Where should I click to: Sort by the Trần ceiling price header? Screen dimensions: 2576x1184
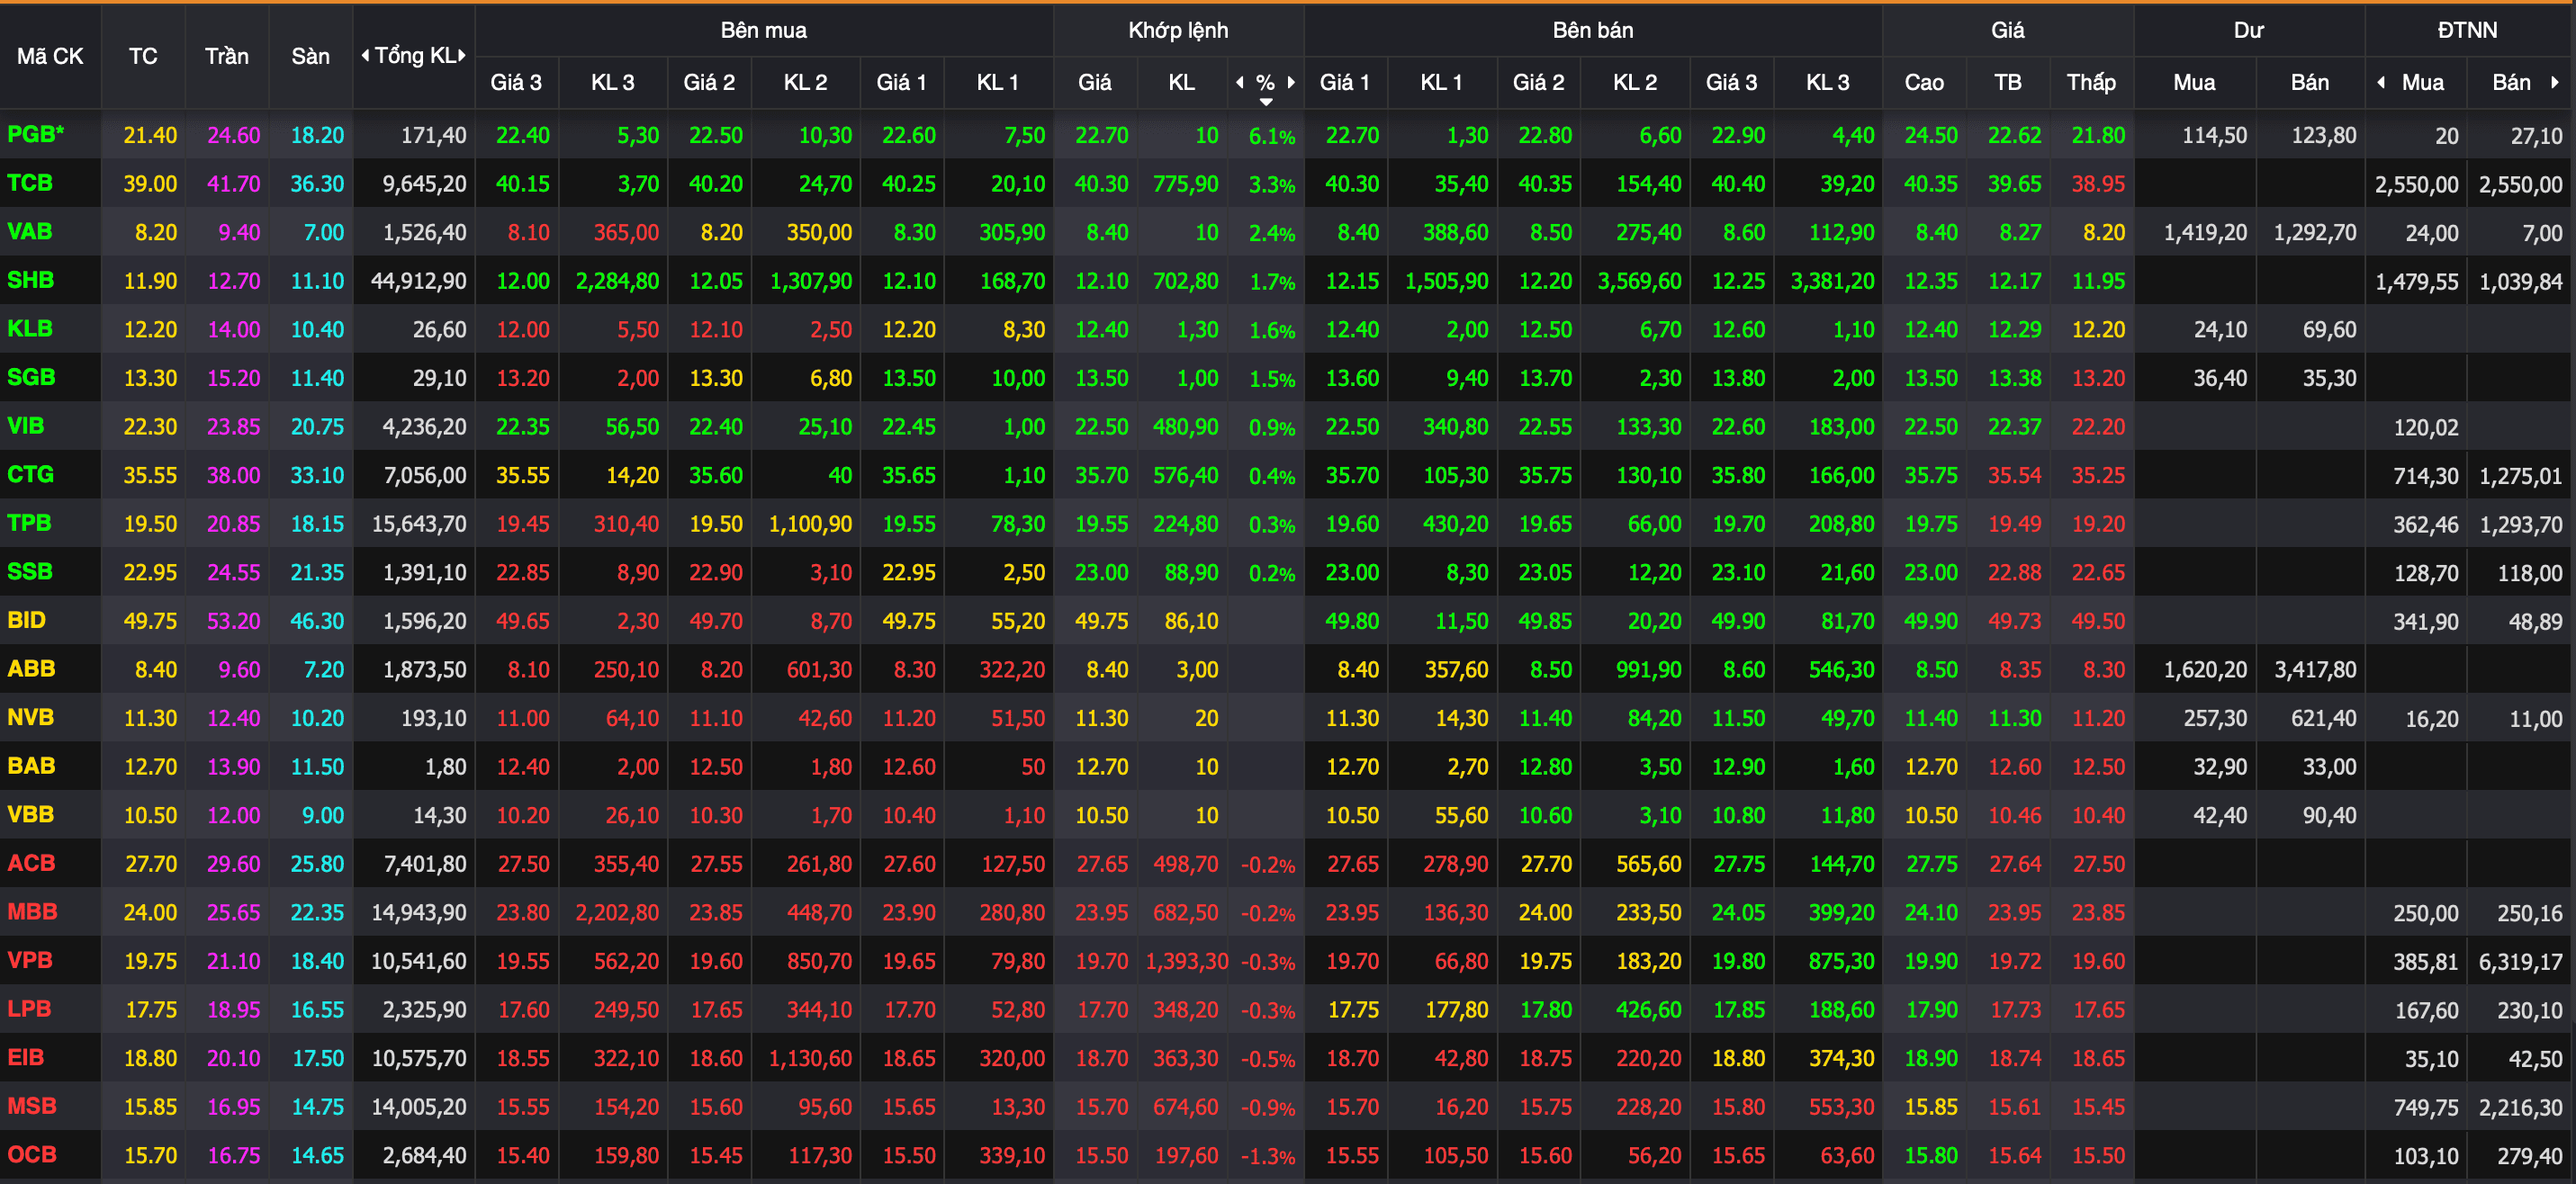(x=227, y=56)
